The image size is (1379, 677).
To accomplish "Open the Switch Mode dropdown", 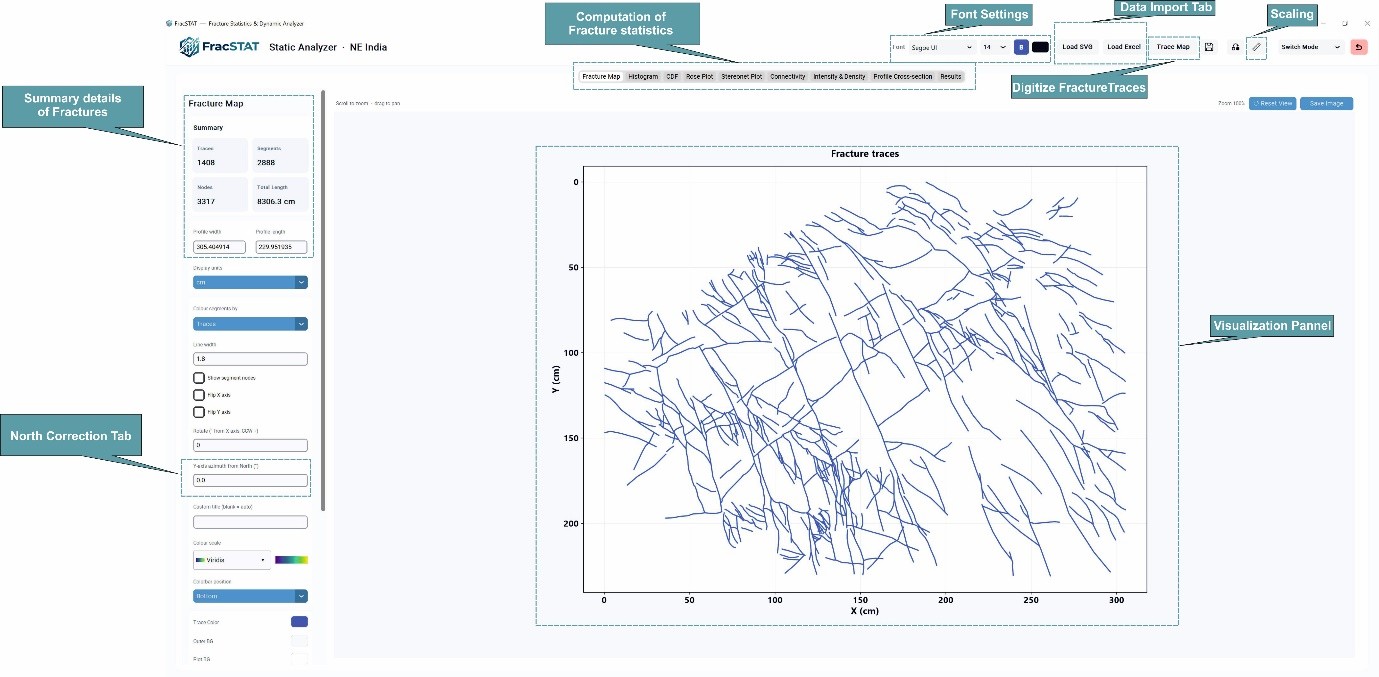I will (x=1310, y=47).
